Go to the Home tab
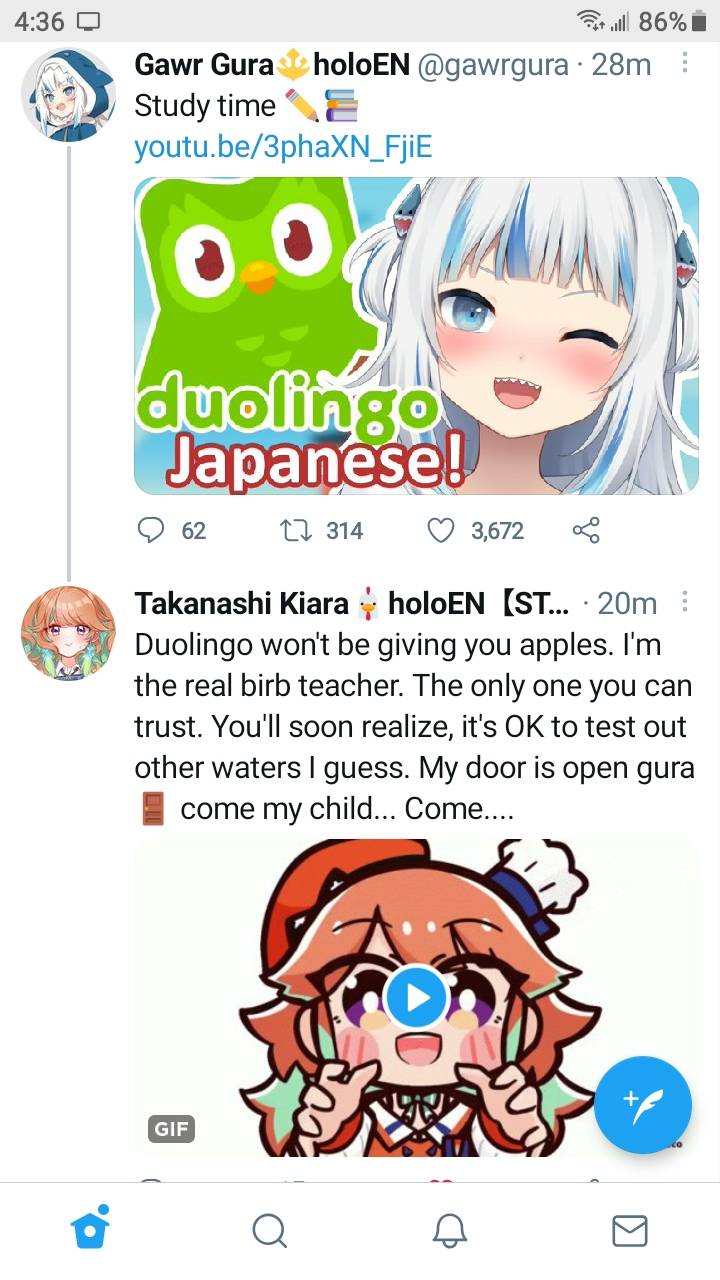The image size is (720, 1280). (90, 1230)
